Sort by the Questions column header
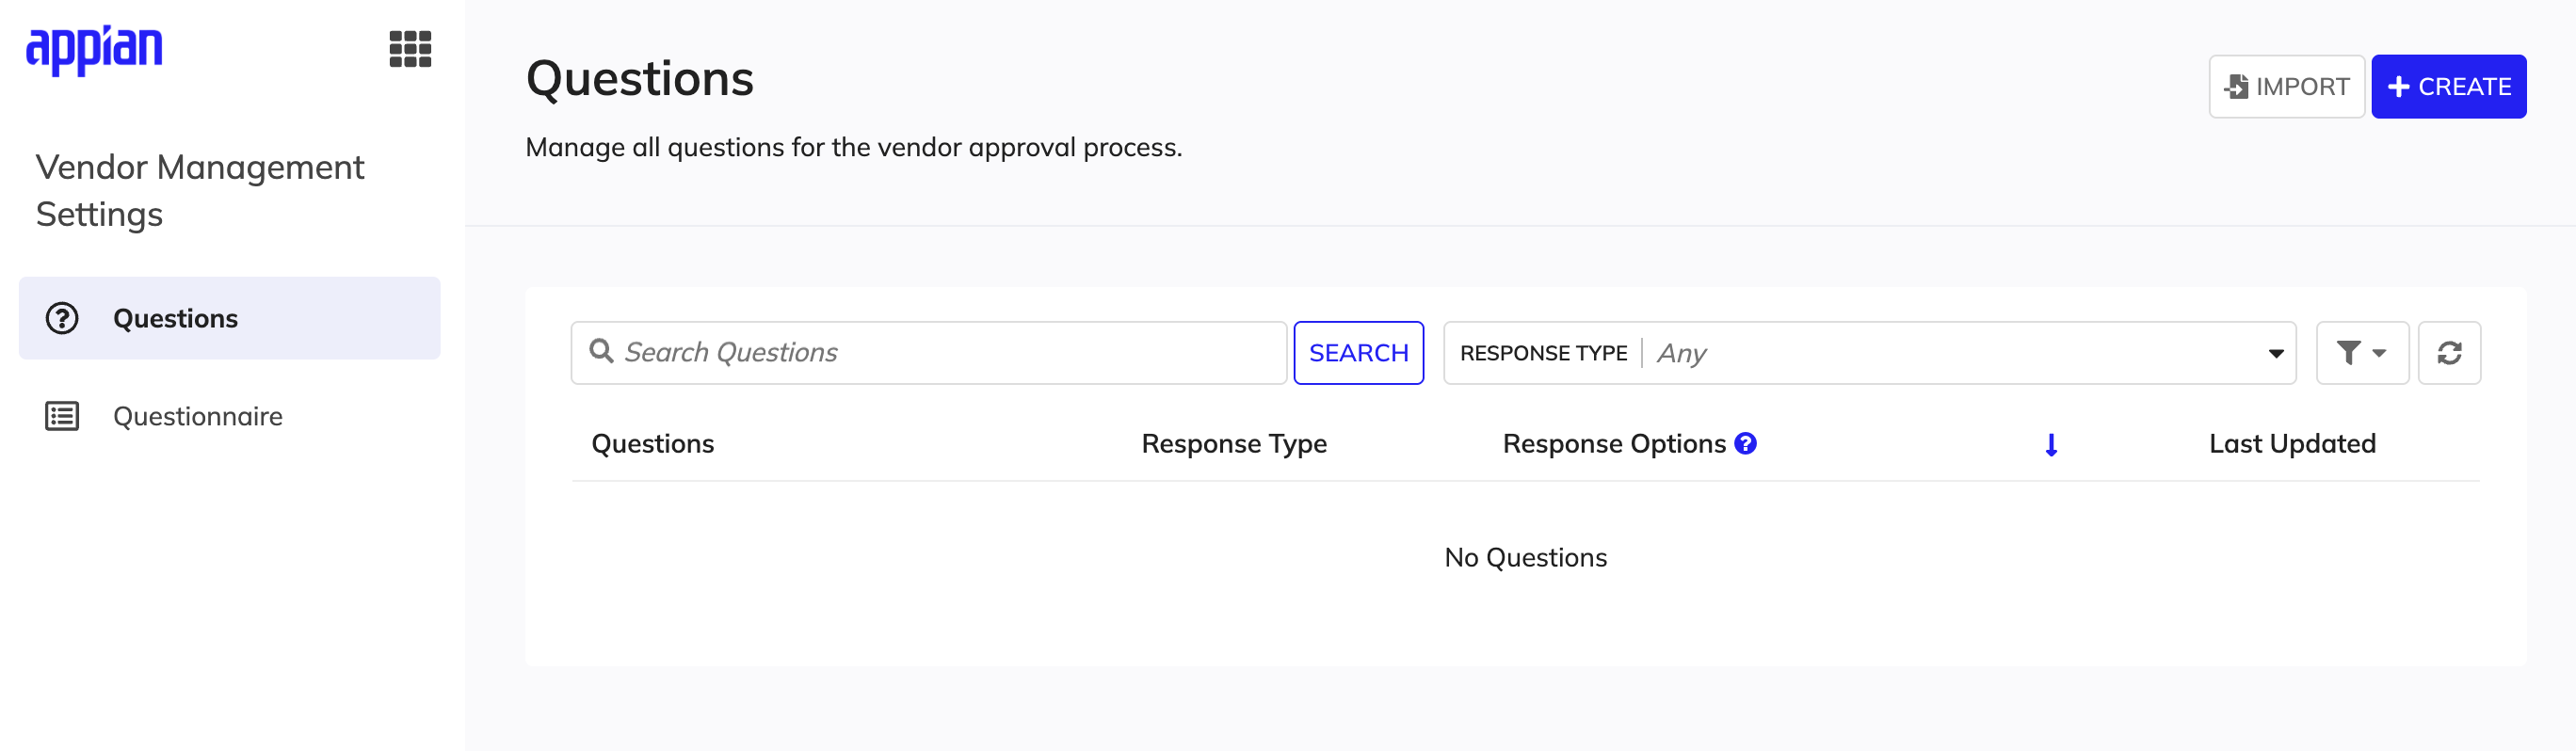 coord(652,444)
